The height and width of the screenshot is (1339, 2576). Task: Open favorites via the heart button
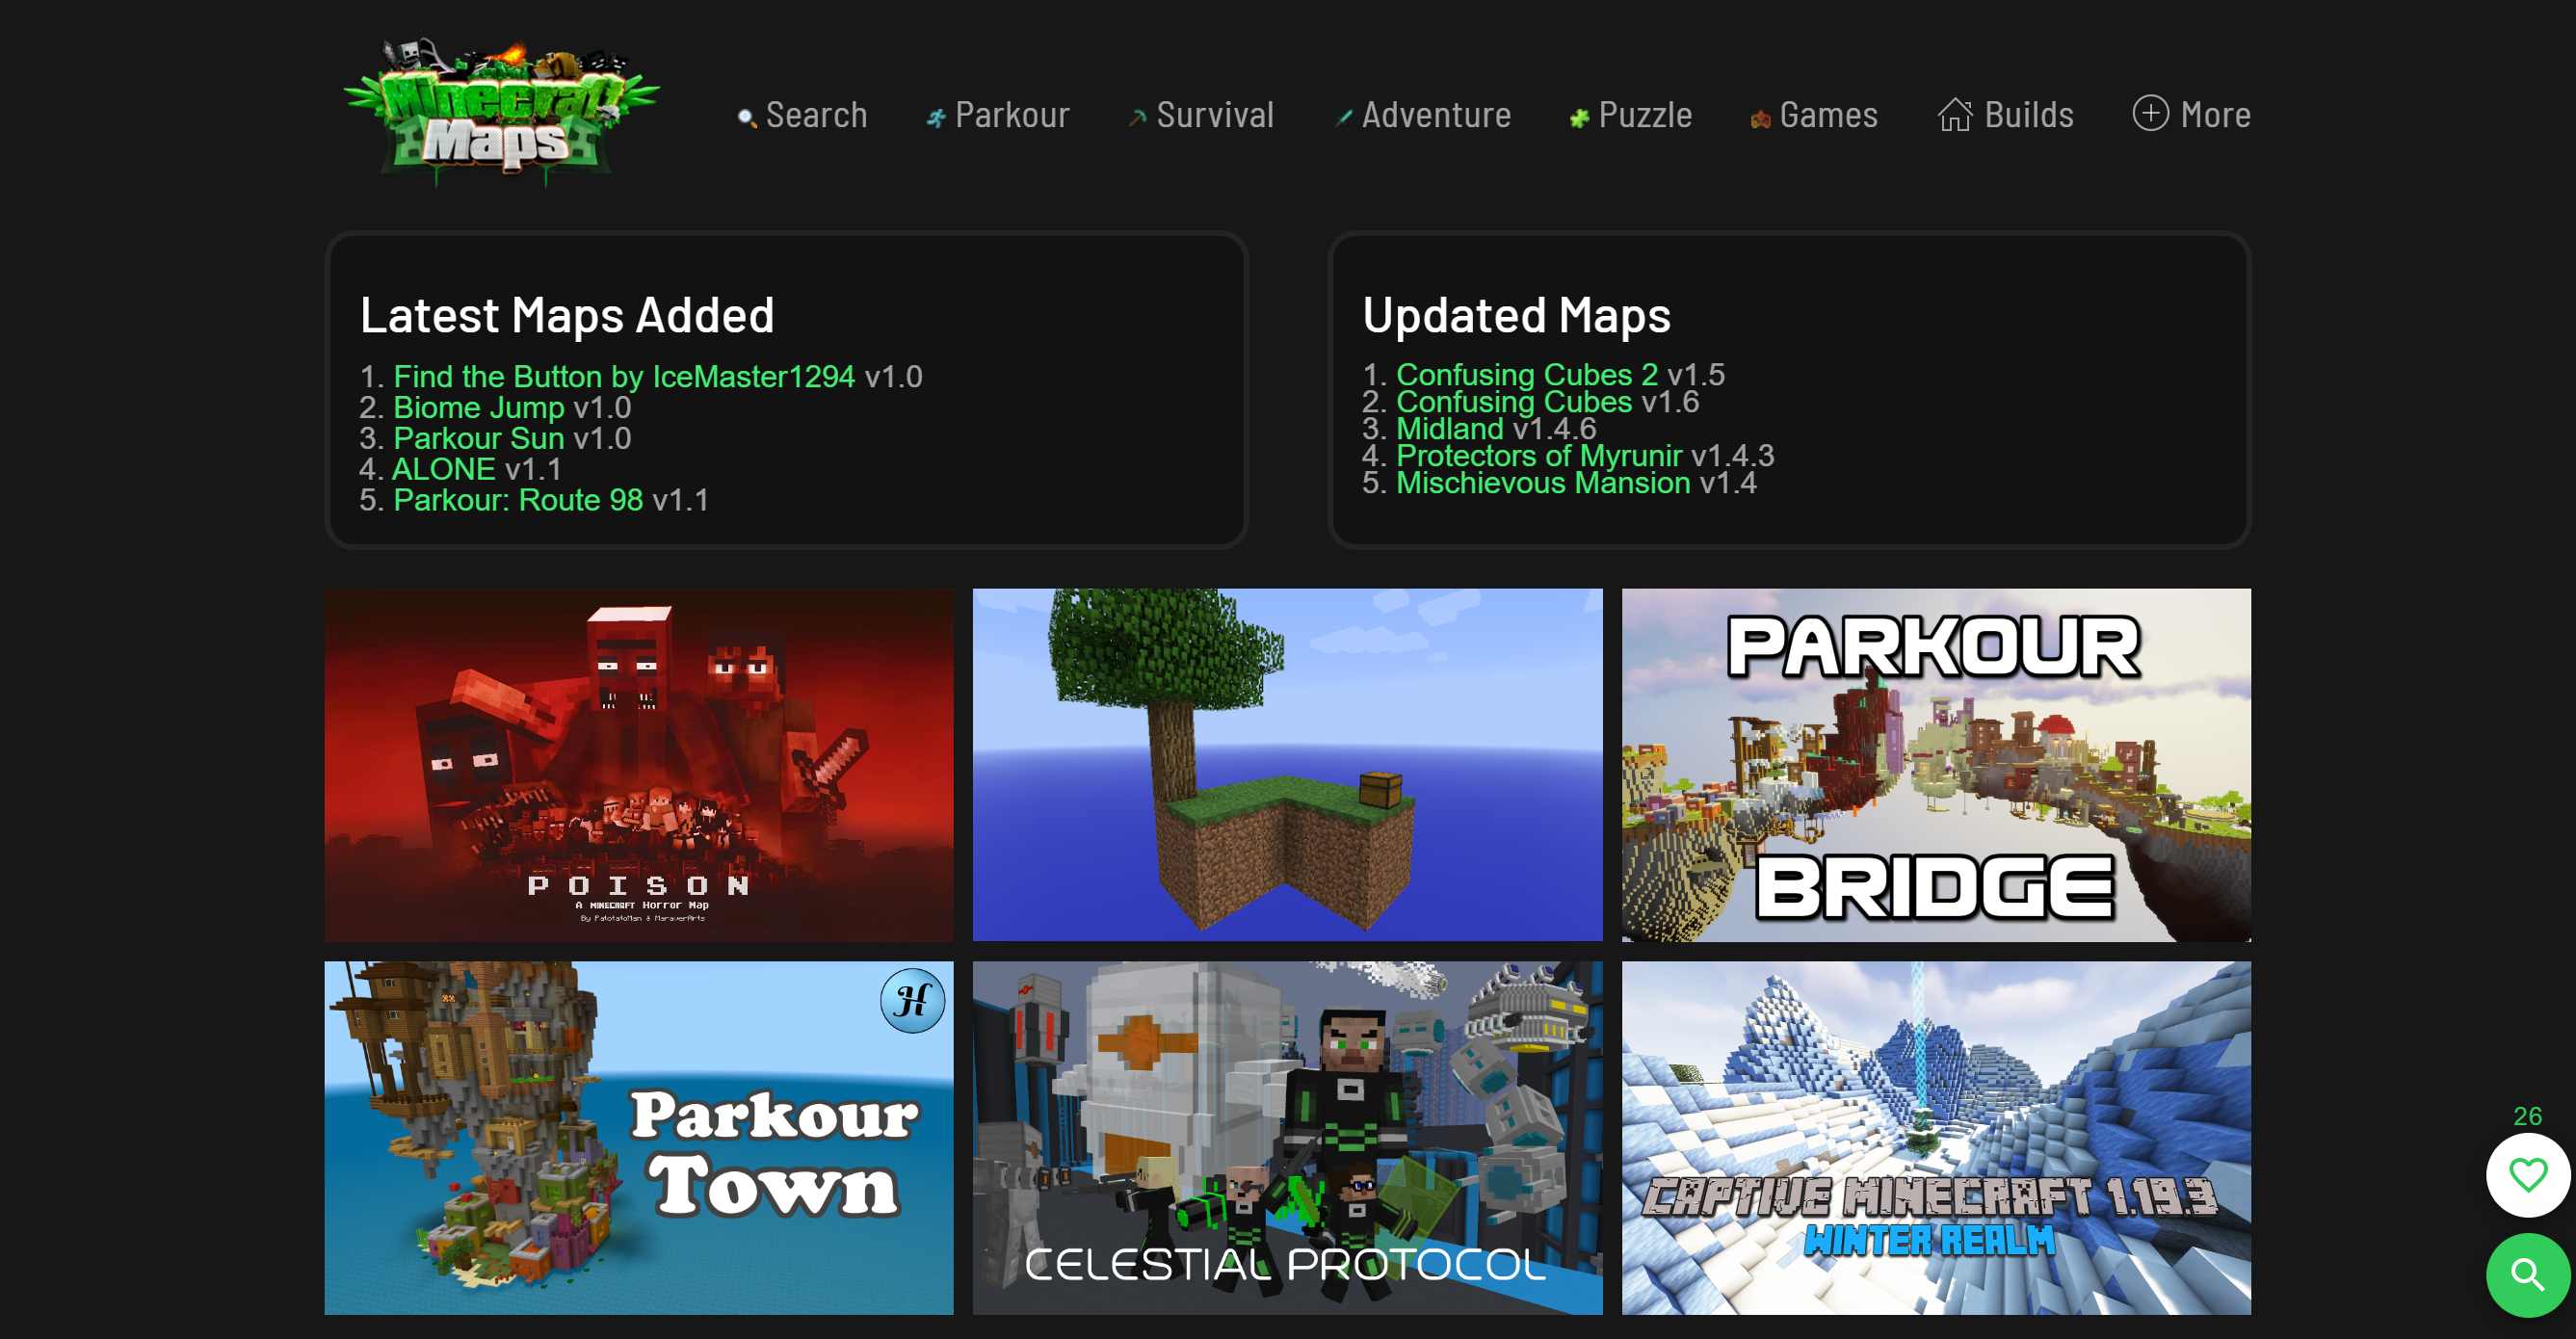coord(2527,1175)
